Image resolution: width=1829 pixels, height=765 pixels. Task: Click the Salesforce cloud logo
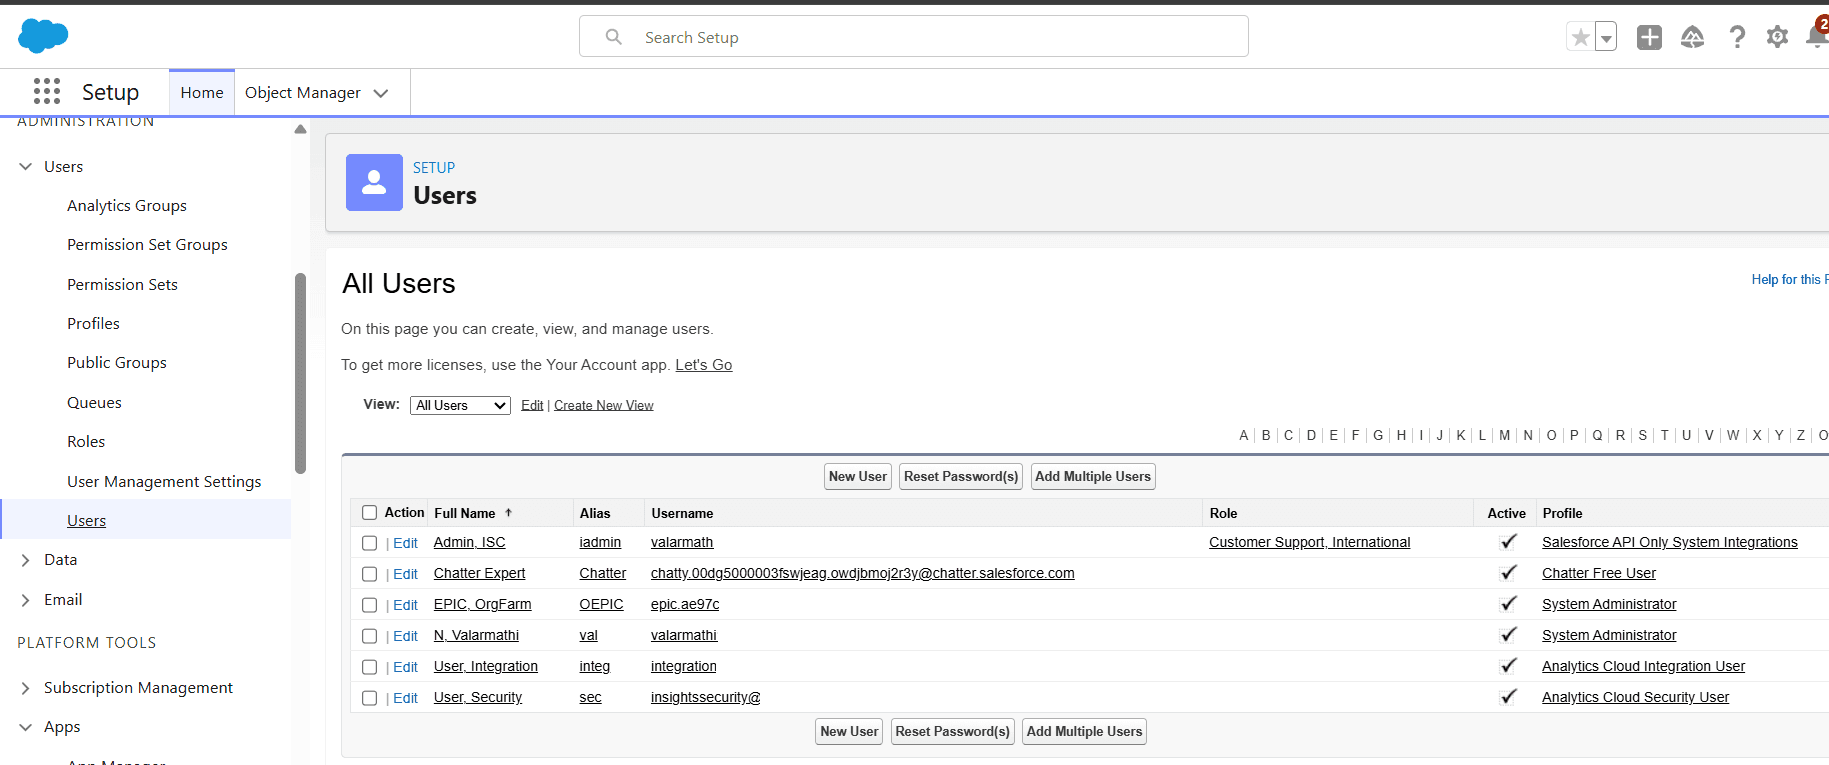coord(43,36)
